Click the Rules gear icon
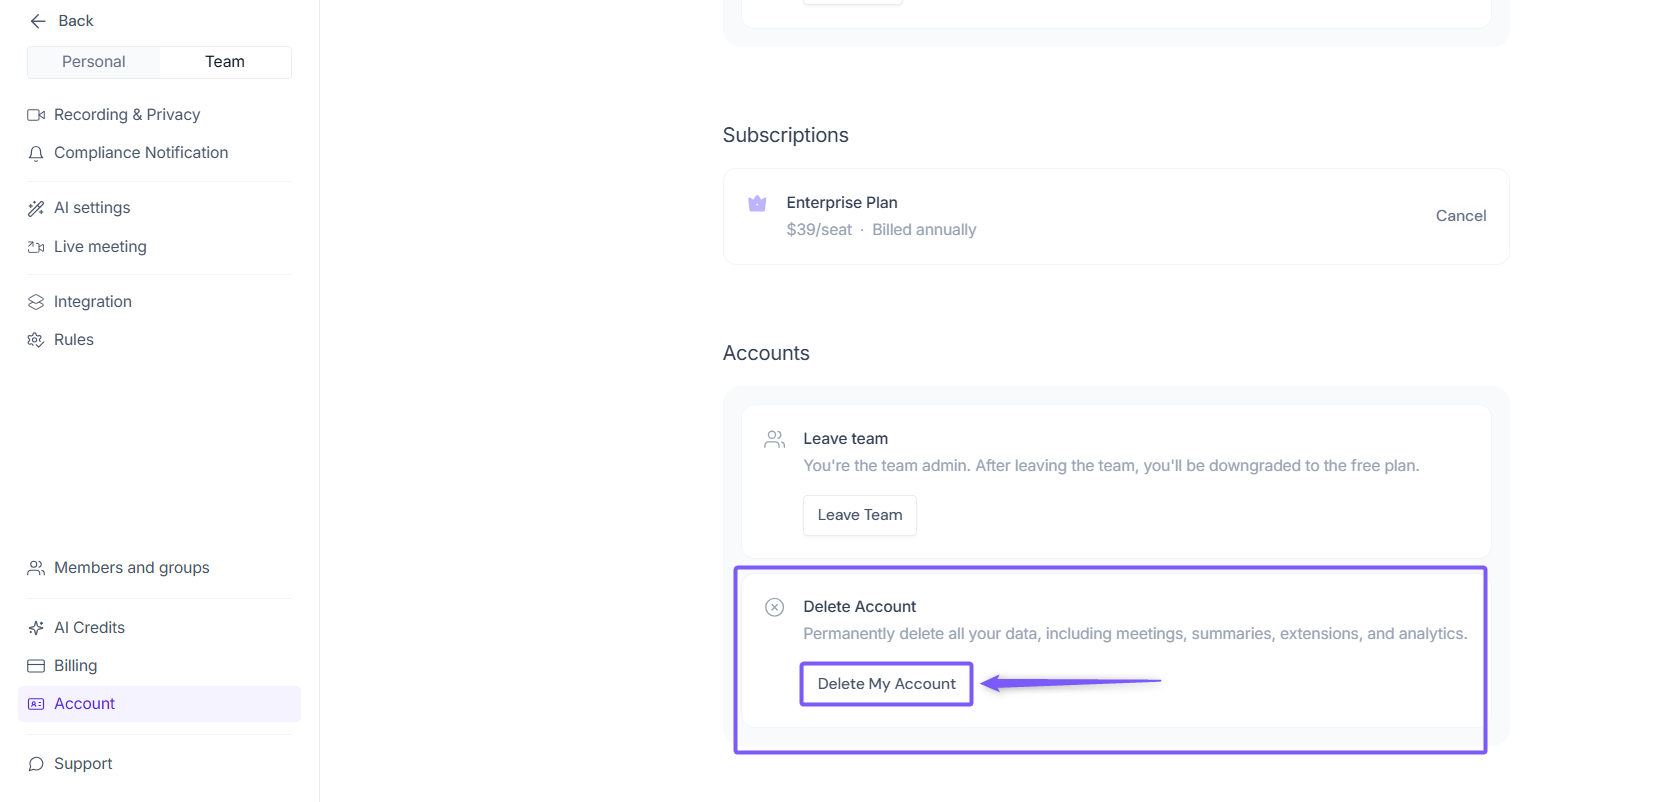The height and width of the screenshot is (802, 1661). pos(36,340)
